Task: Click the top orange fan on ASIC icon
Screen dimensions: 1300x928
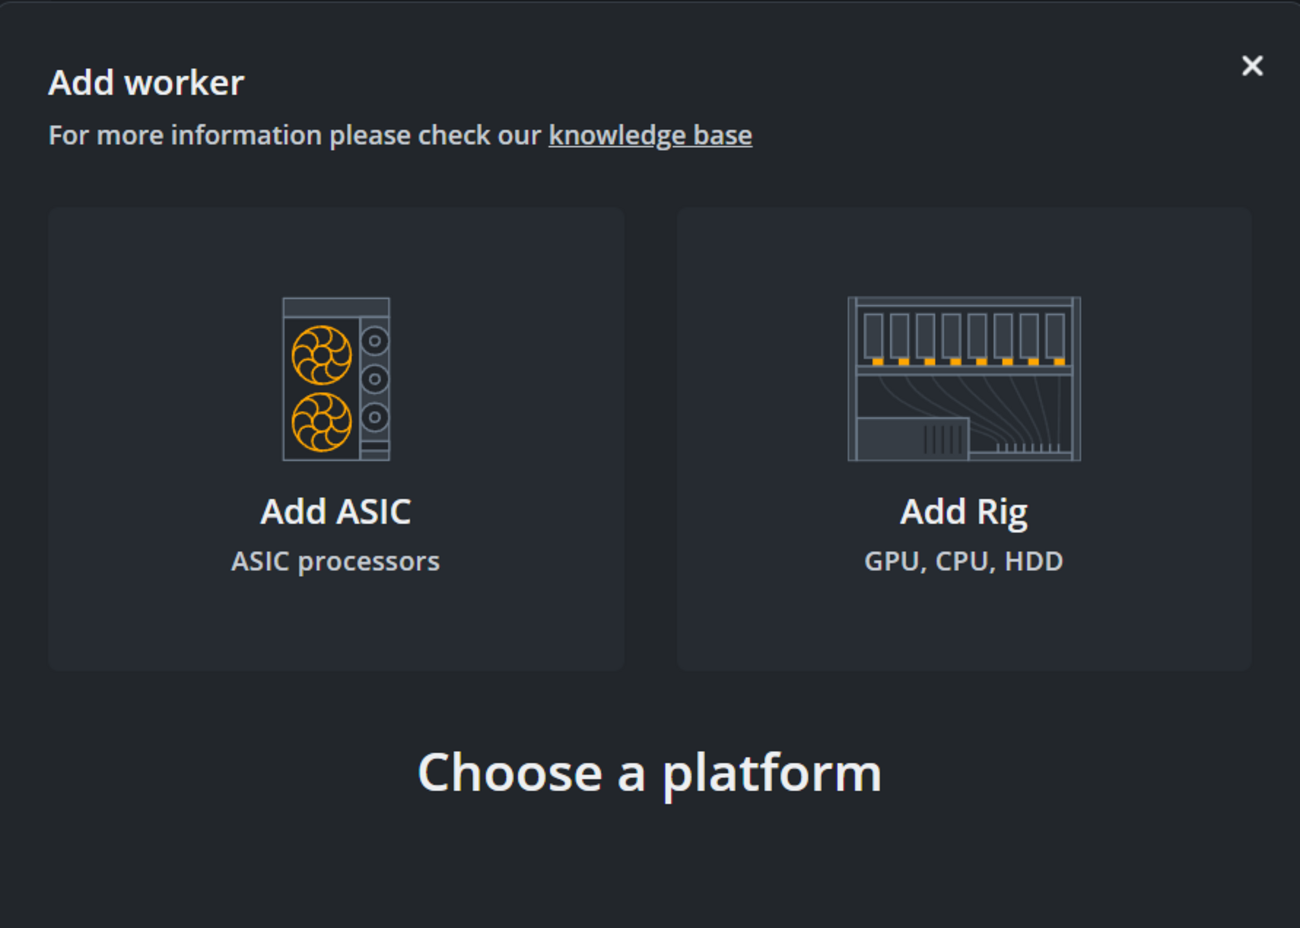Action: point(321,355)
